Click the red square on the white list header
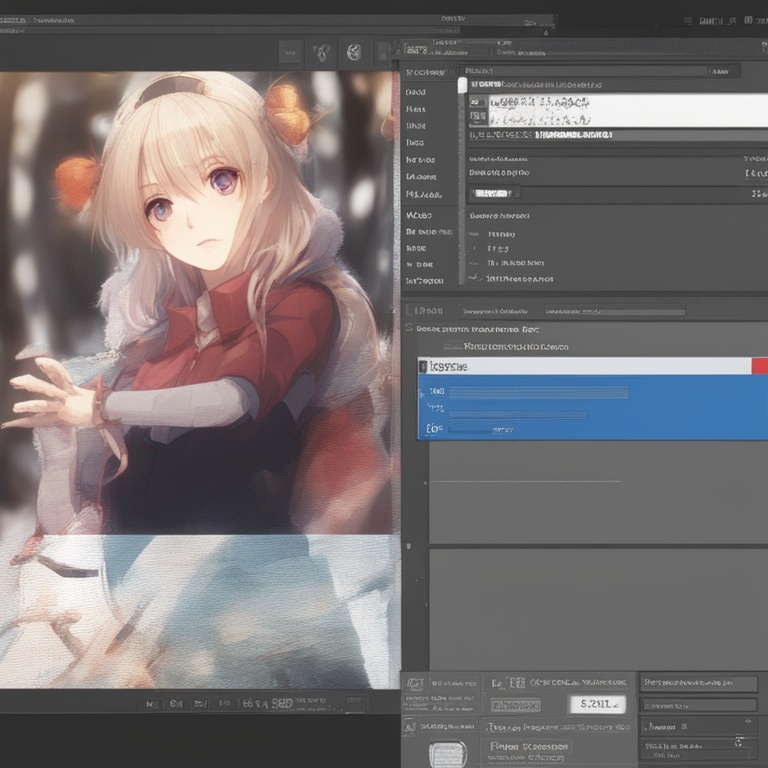 click(x=760, y=366)
